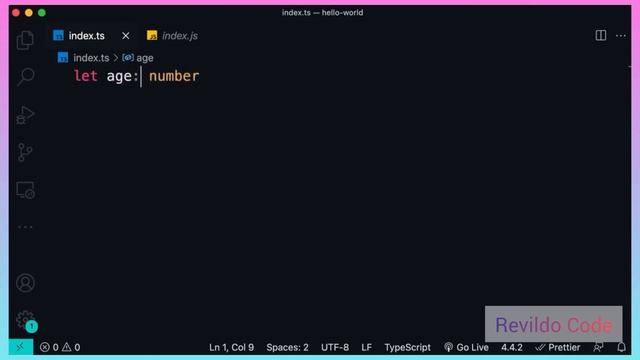Open editor More Actions ellipsis
The image size is (640, 360).
point(621,36)
